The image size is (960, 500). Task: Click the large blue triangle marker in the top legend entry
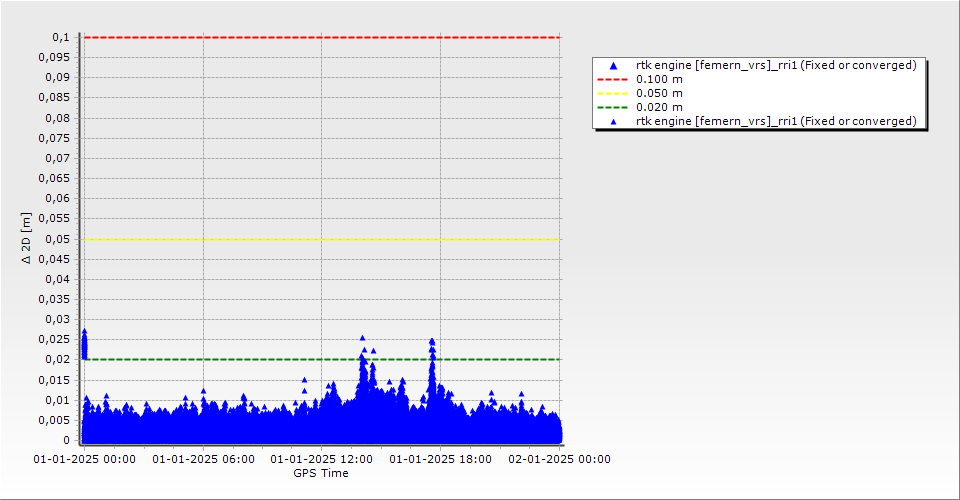pos(614,65)
